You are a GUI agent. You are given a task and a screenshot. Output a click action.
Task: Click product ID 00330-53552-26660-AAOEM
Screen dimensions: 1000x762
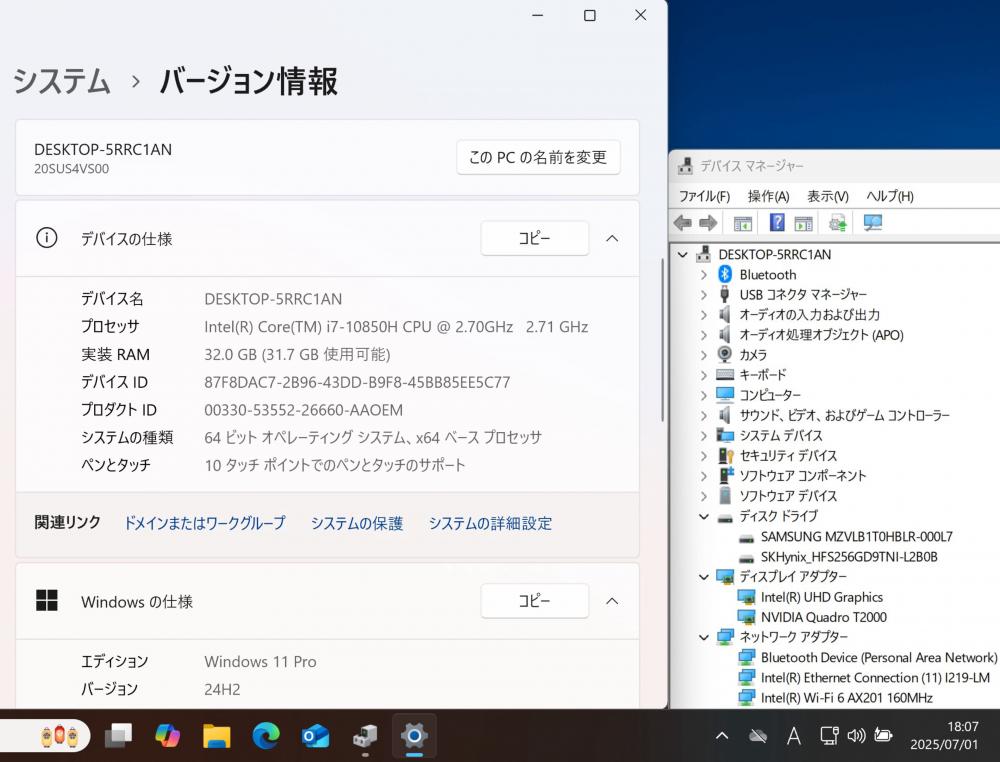[x=304, y=410]
